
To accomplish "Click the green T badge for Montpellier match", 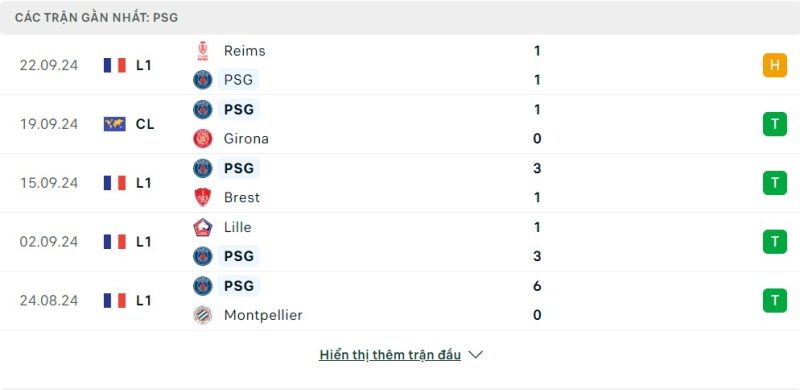I will 774,301.
